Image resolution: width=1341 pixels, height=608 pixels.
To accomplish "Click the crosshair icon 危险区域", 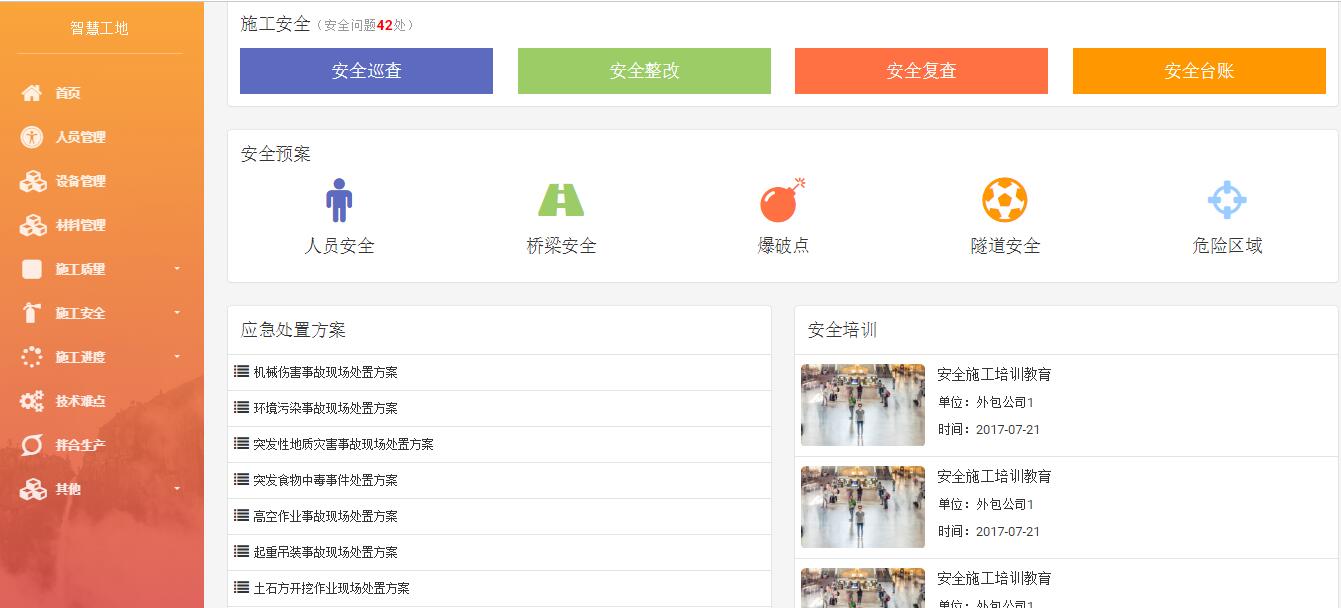I will [1227, 200].
